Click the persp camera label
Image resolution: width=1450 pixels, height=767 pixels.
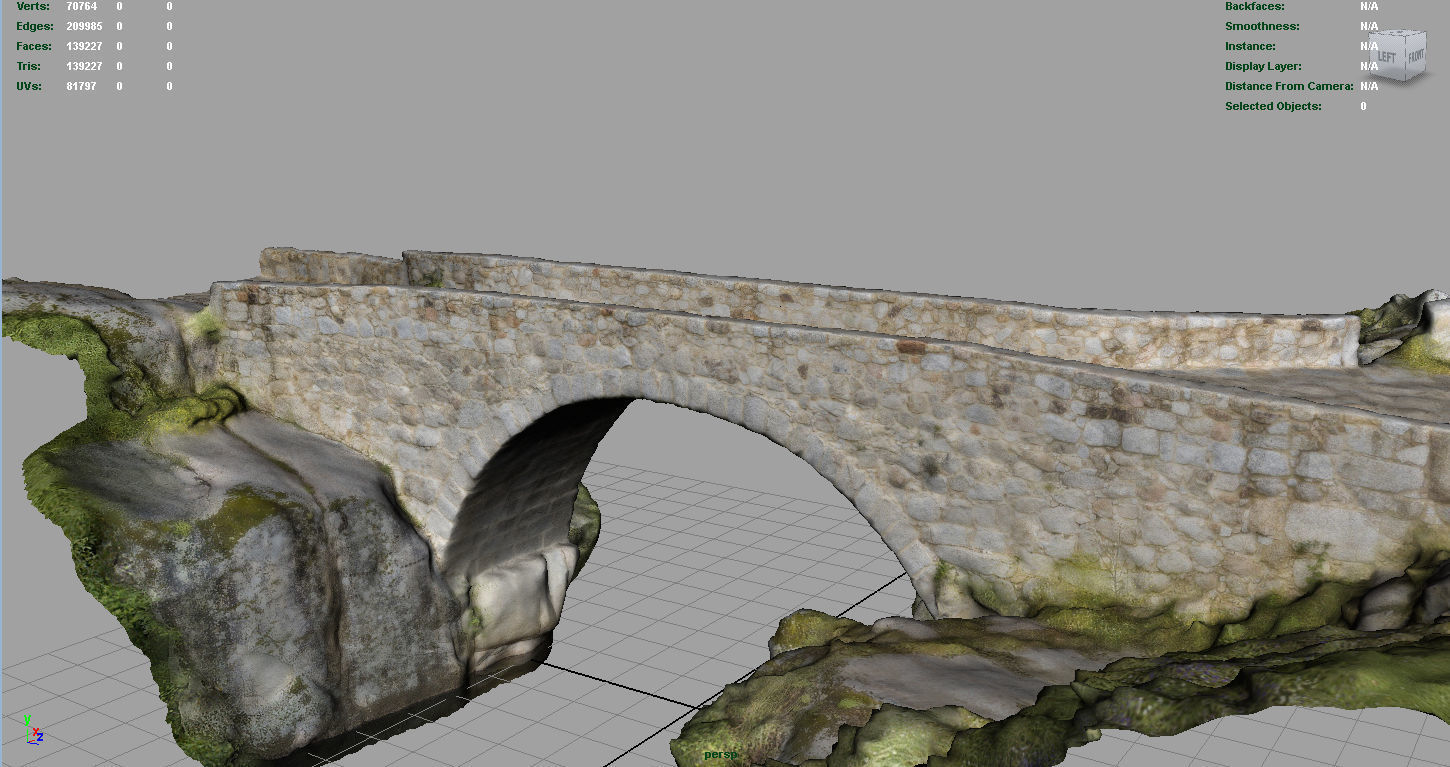click(720, 754)
